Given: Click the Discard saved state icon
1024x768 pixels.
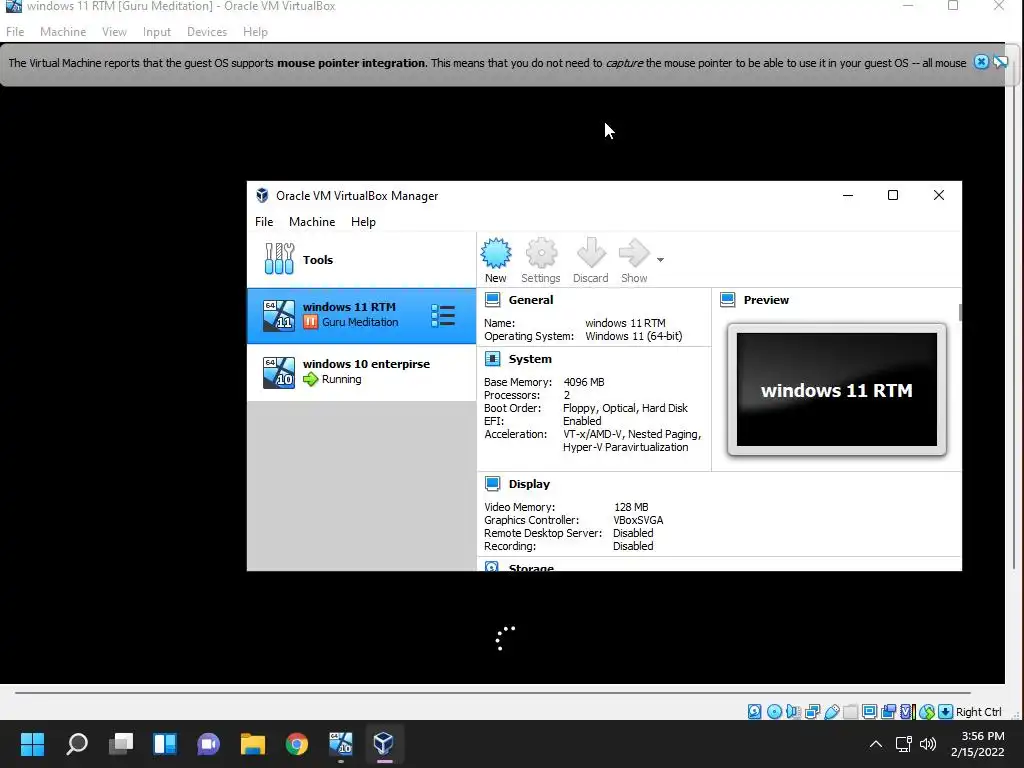Looking at the screenshot, I should pos(591,253).
